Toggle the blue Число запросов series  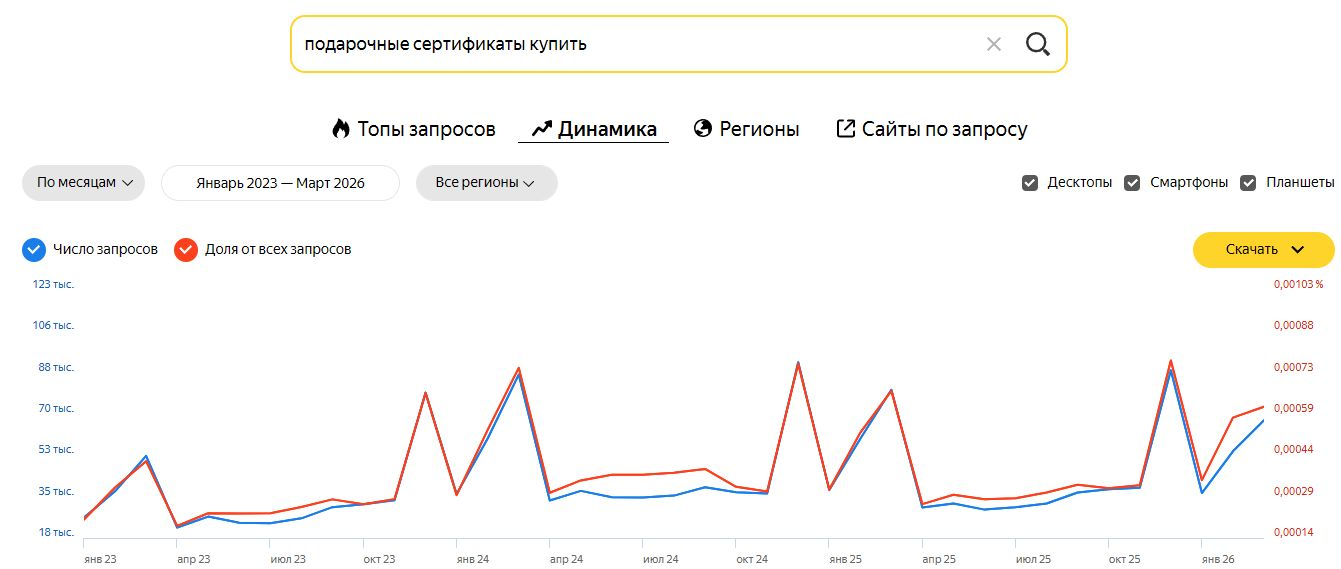[34, 249]
